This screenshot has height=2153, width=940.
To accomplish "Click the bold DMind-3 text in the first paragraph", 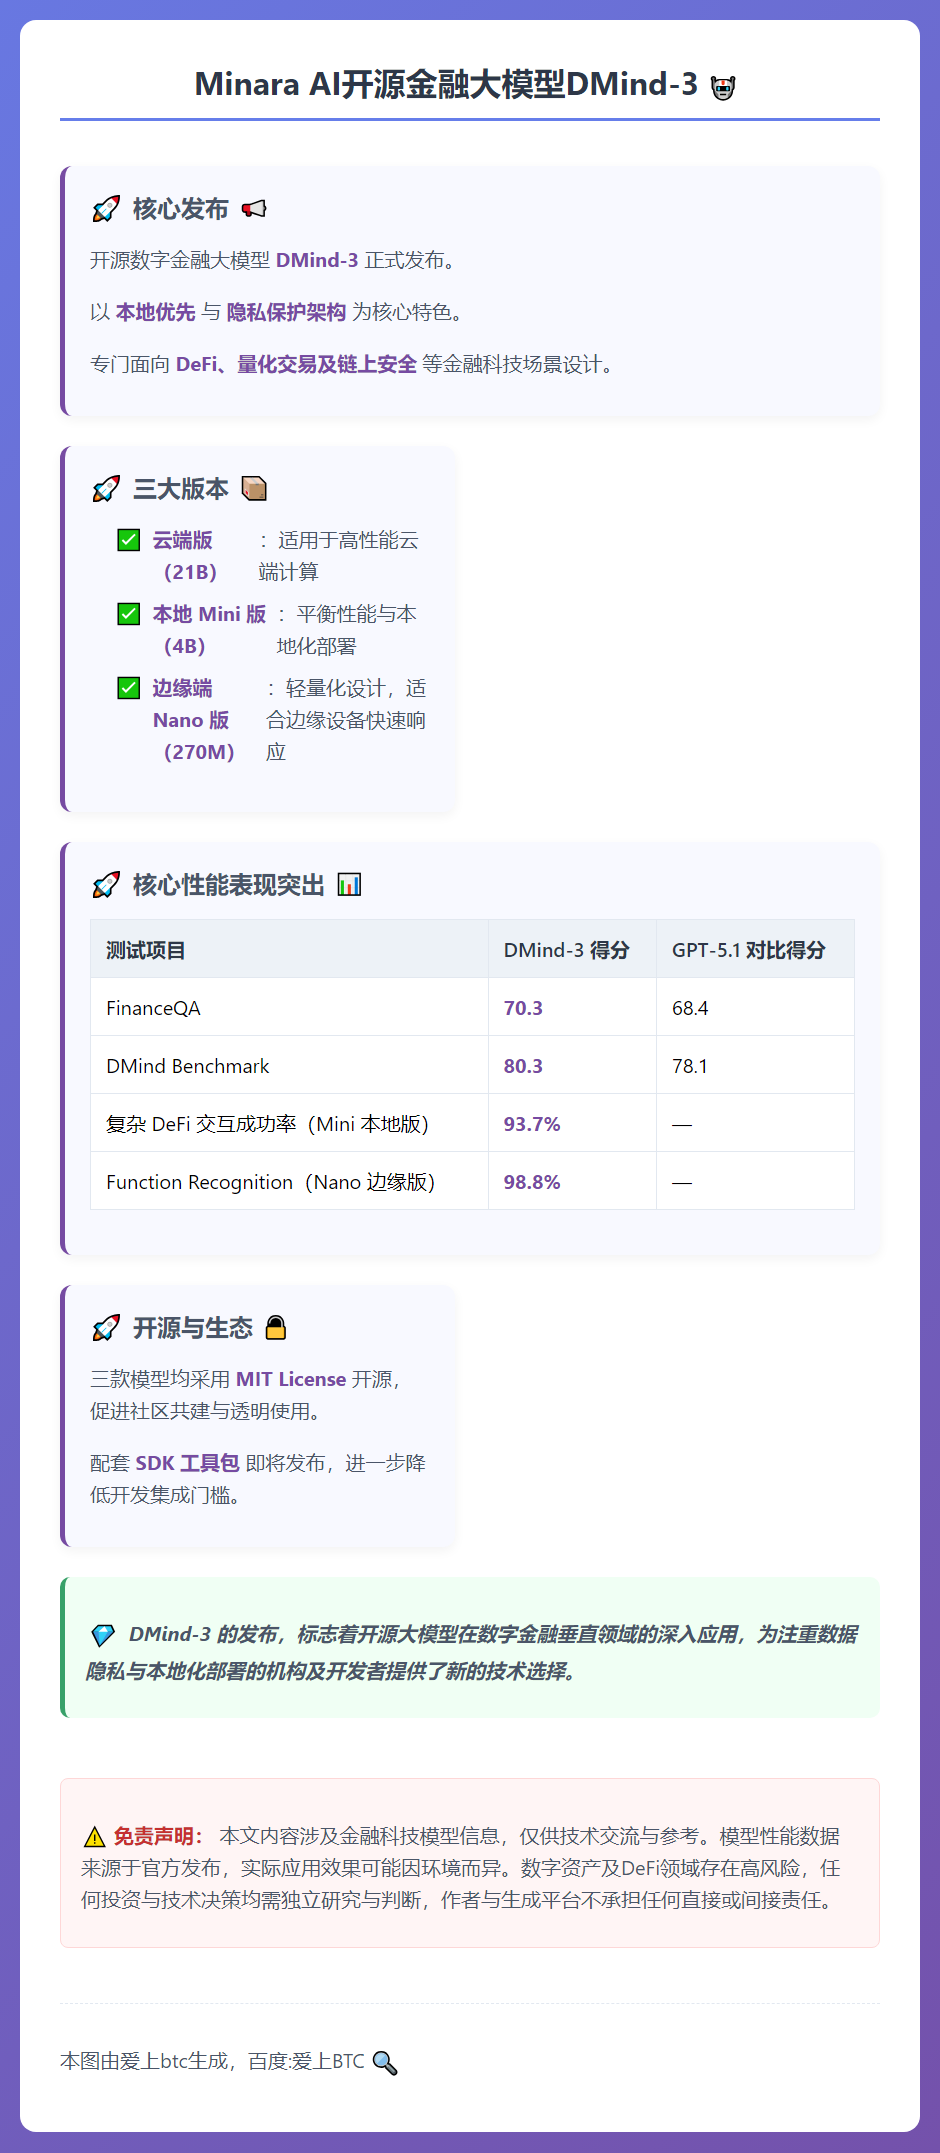I will (x=317, y=260).
